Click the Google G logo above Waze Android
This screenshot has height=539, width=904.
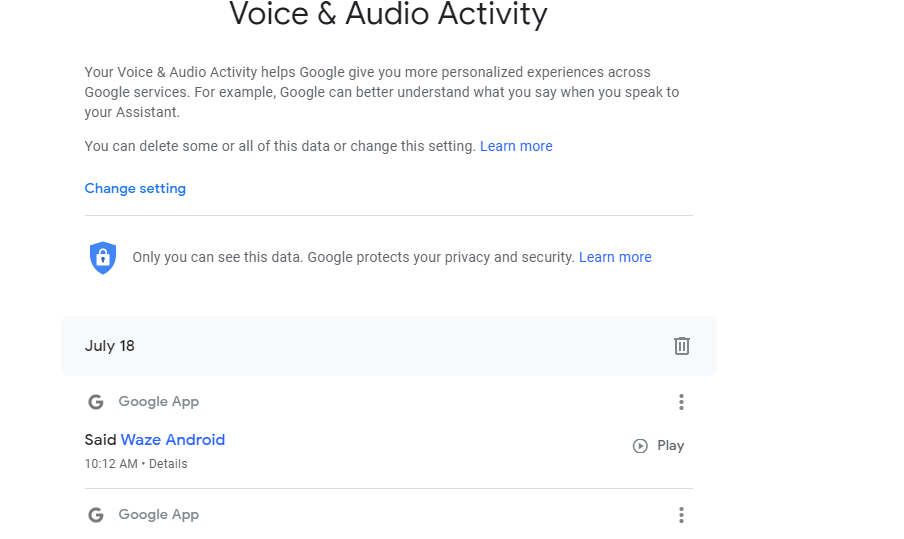tap(96, 402)
